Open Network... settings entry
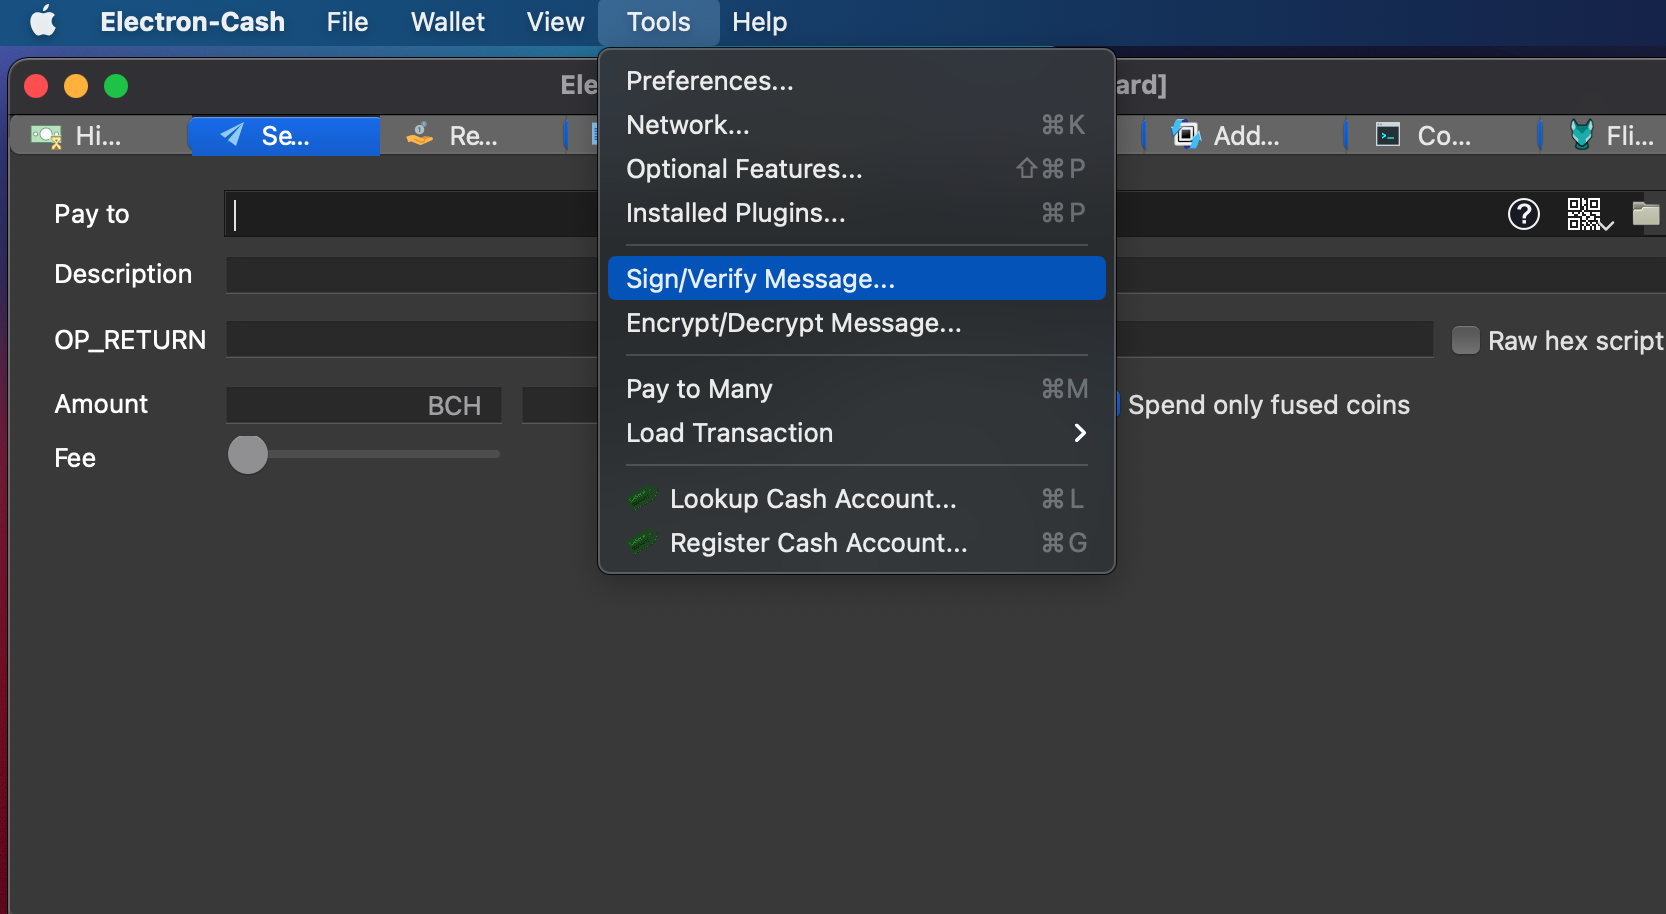 pos(856,125)
